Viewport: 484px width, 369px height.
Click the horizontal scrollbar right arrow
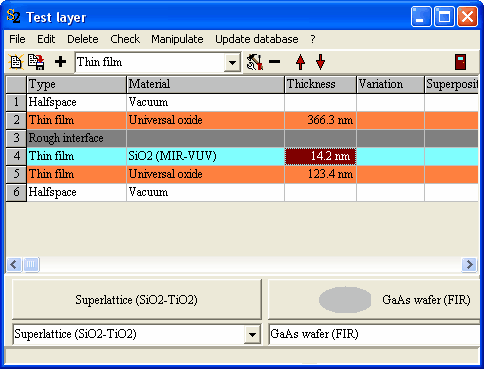click(x=469, y=265)
